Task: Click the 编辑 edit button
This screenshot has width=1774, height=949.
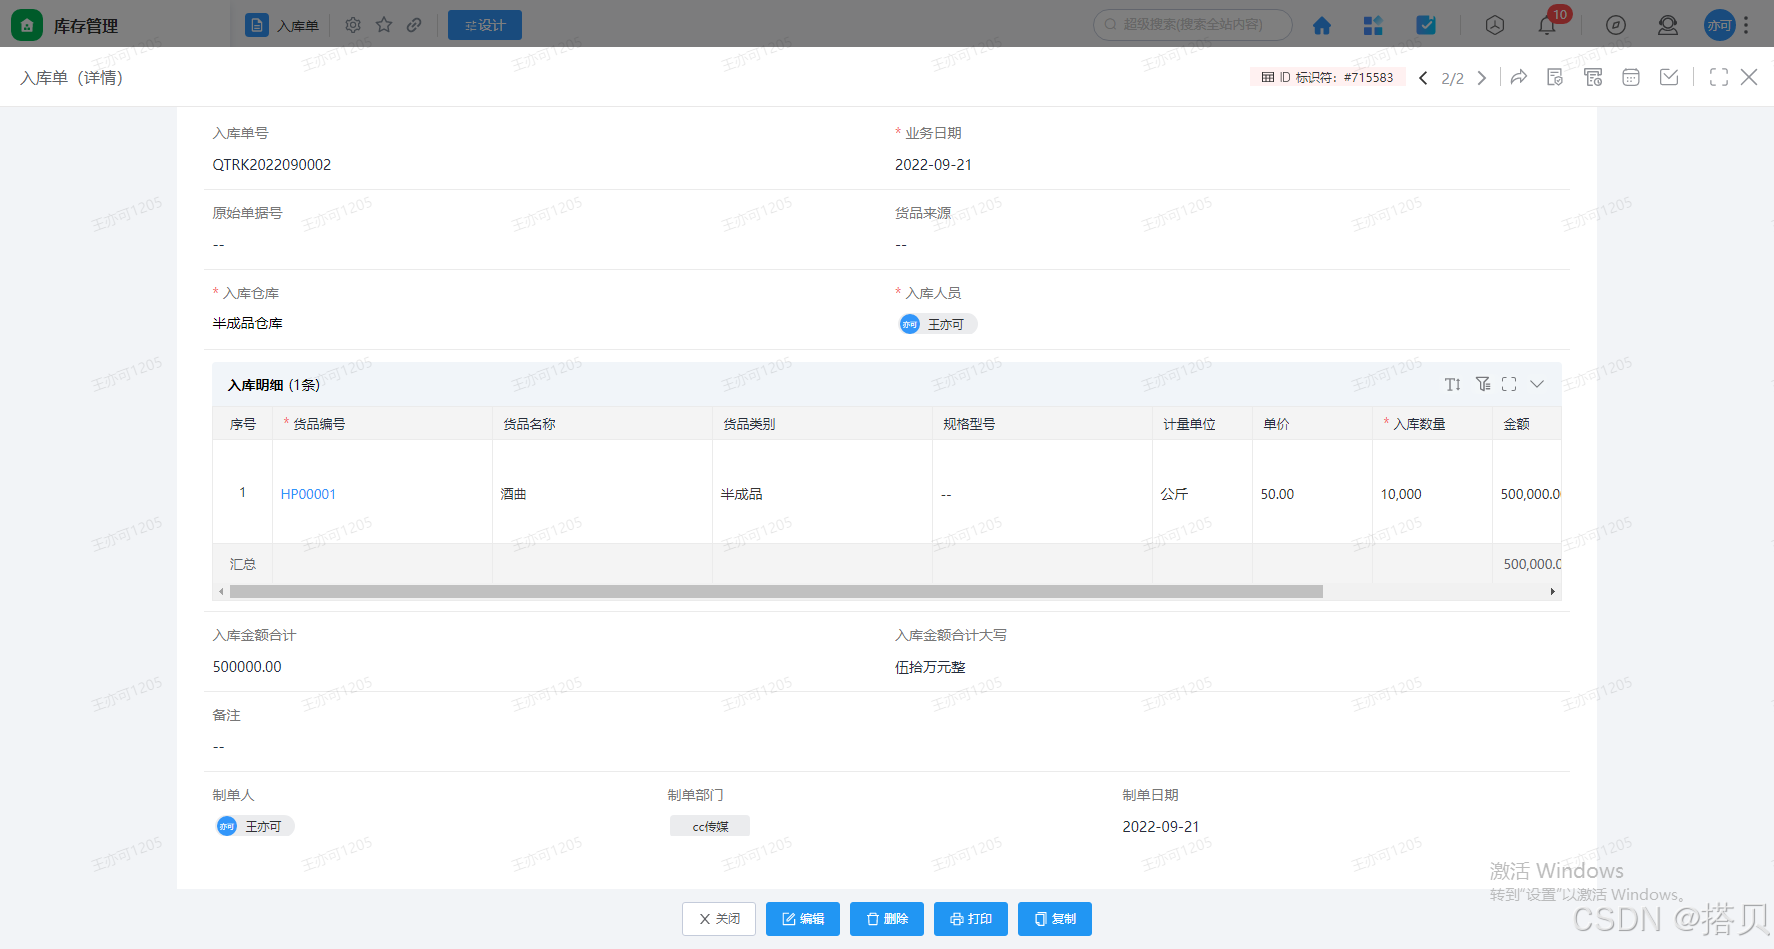Action: (x=803, y=919)
